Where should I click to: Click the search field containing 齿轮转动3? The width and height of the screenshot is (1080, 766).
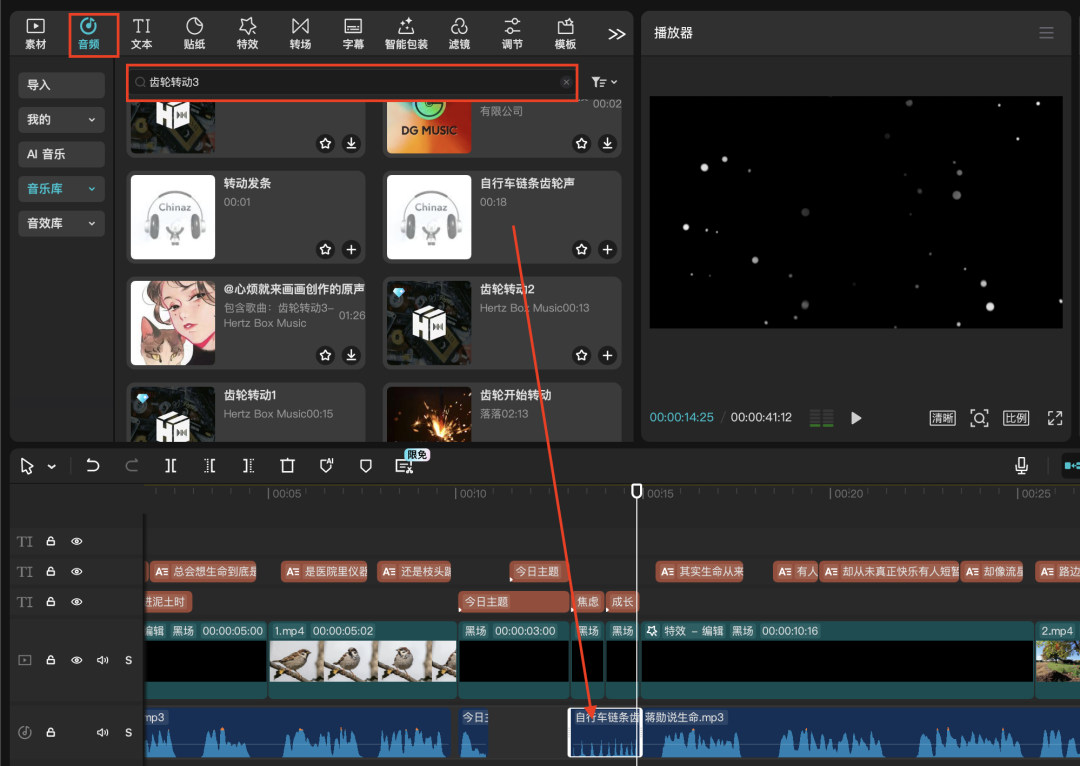point(350,82)
